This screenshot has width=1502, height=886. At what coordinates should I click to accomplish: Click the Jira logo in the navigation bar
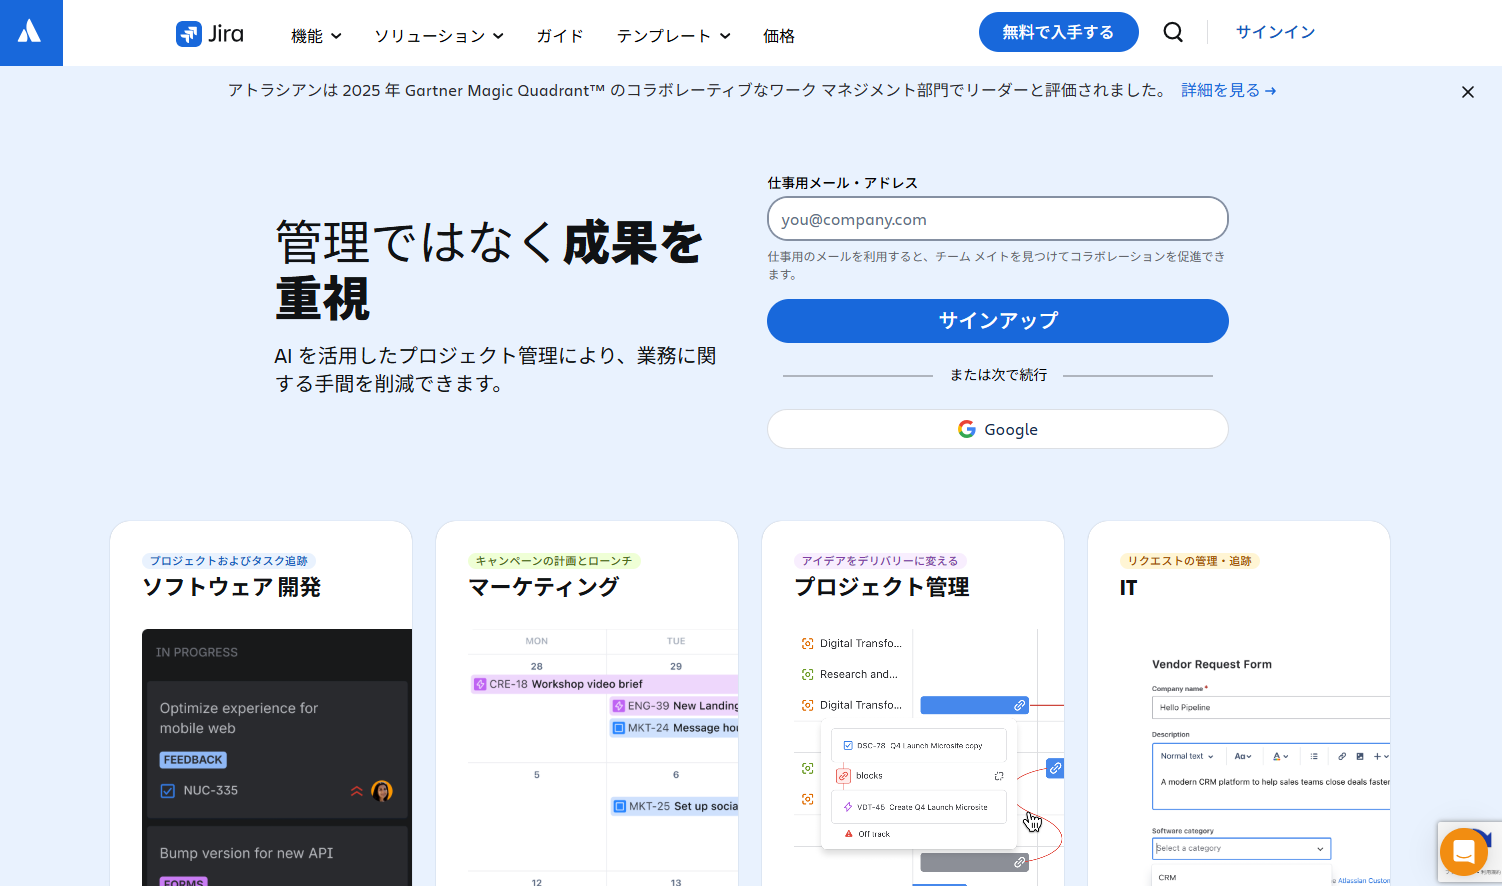[209, 33]
